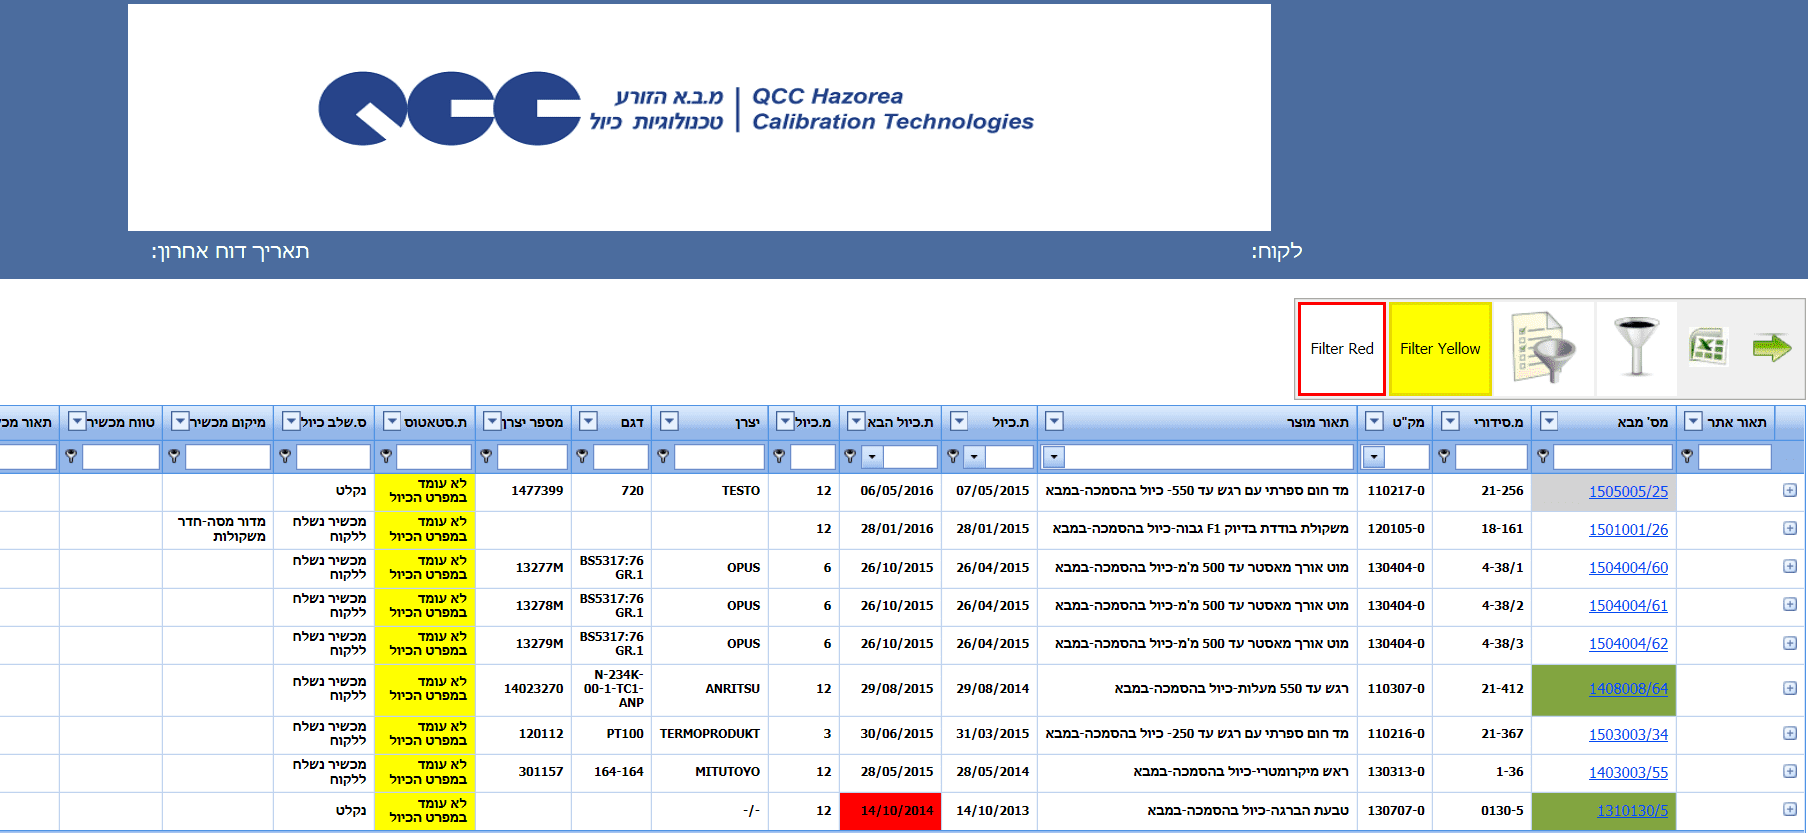Viewport: 1808px width, 833px height.
Task: Click the Excel export icon
Action: tap(1707, 348)
